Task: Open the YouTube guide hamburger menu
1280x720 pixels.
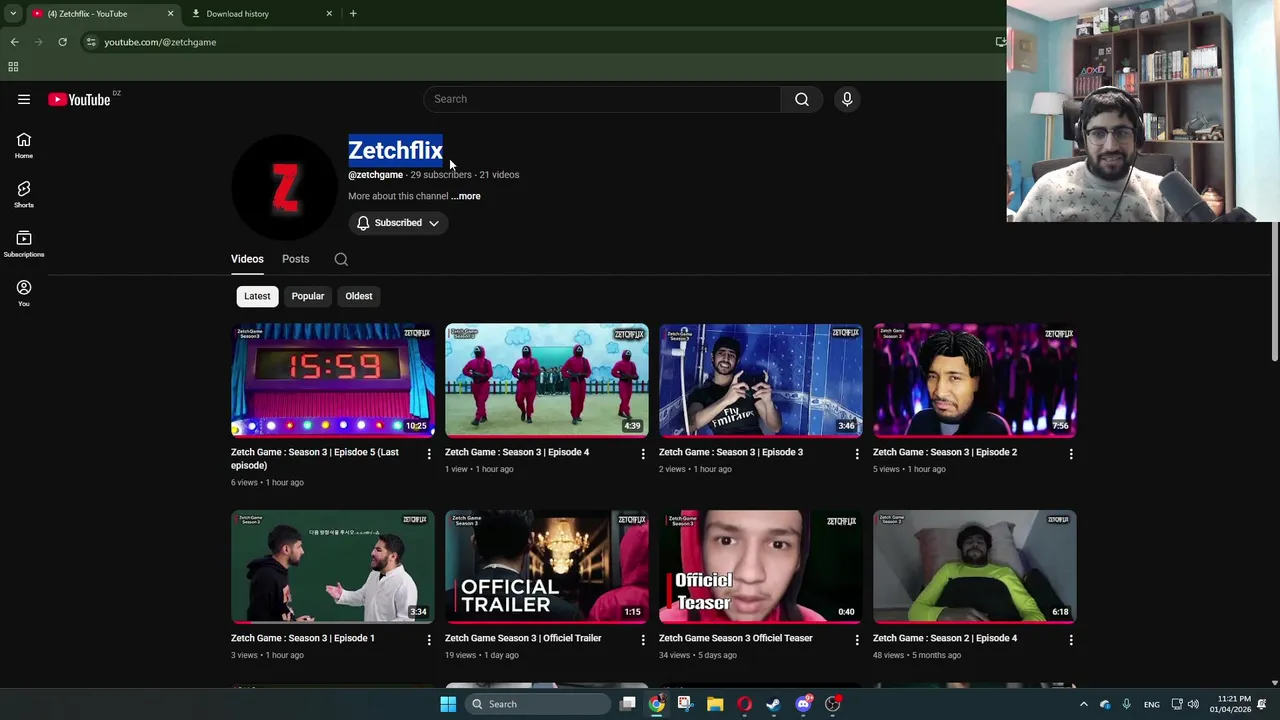Action: tap(24, 99)
